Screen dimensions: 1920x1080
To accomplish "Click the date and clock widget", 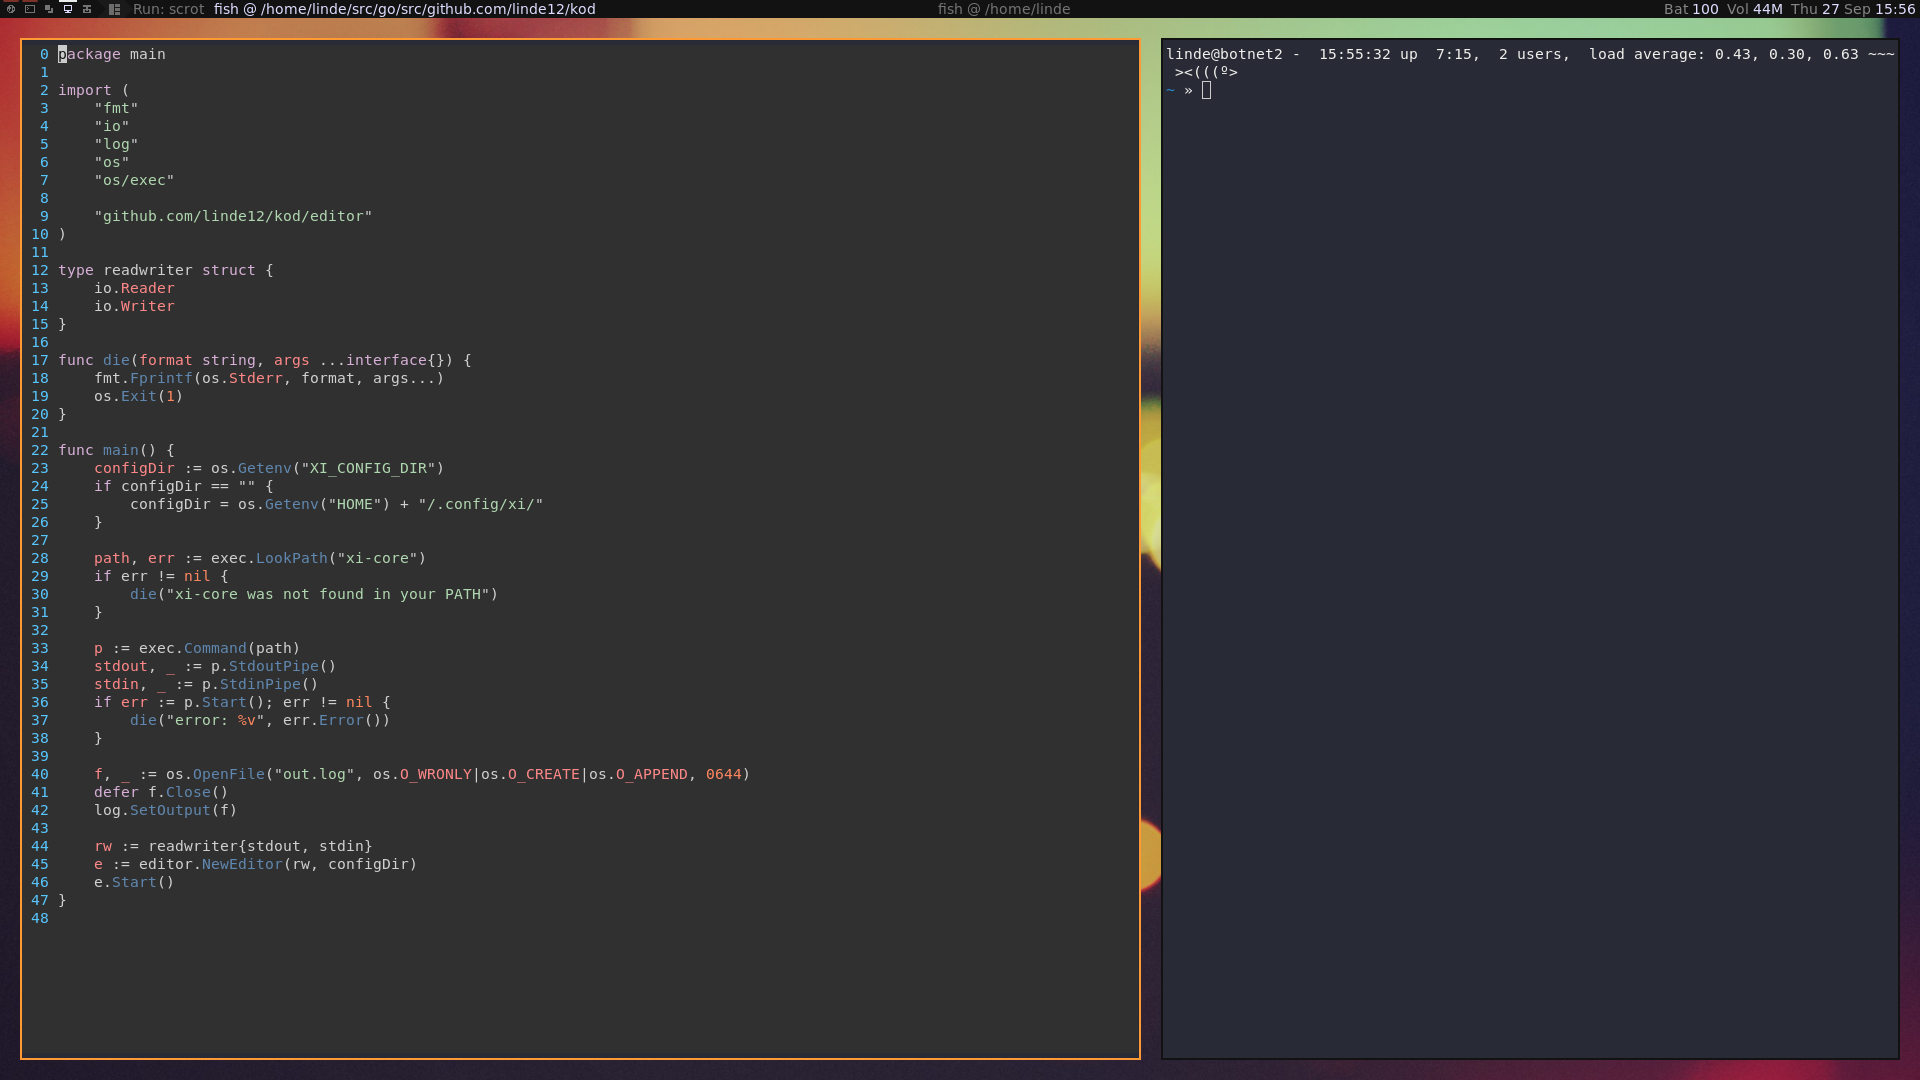I will [x=1852, y=9].
